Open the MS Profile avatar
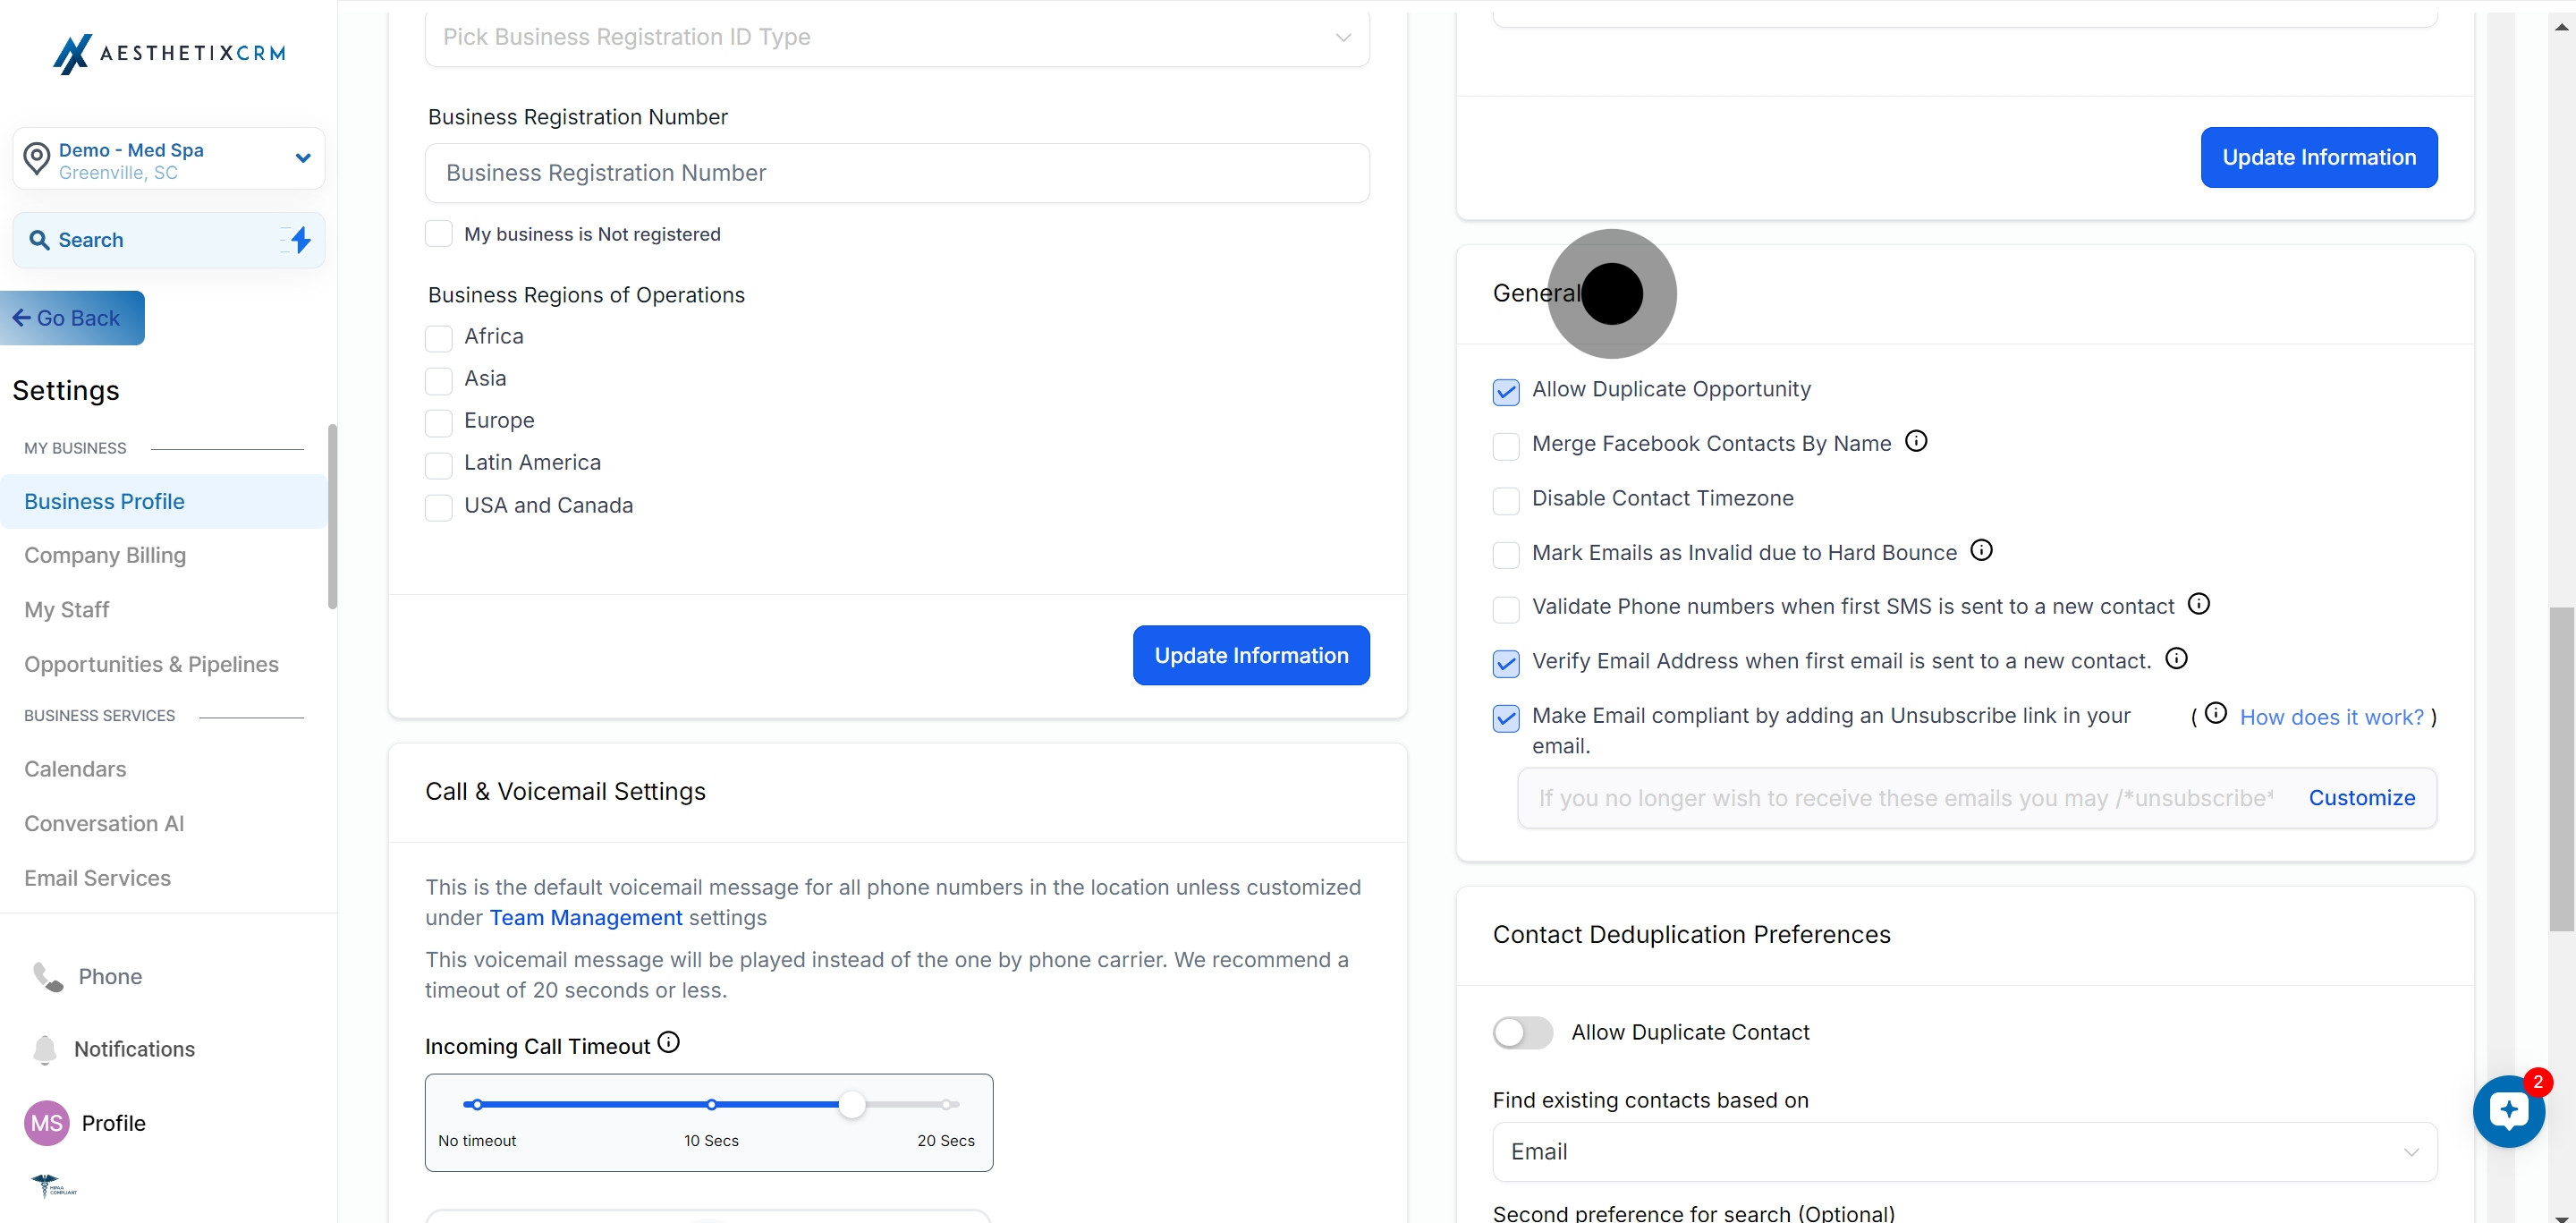This screenshot has width=2576, height=1223. tap(46, 1123)
